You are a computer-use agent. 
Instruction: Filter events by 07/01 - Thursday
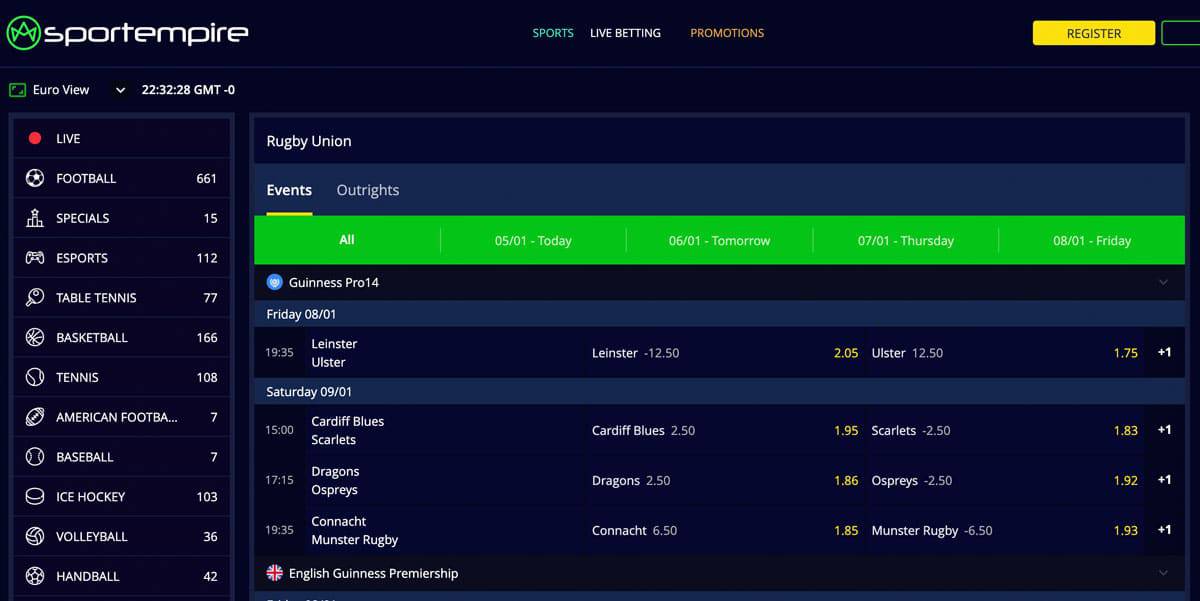click(x=906, y=240)
